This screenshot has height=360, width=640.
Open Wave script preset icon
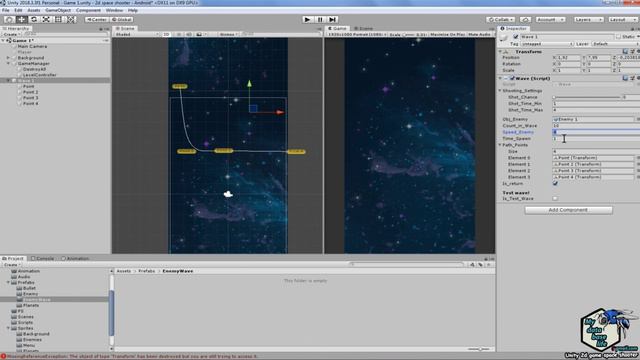tap(632, 78)
